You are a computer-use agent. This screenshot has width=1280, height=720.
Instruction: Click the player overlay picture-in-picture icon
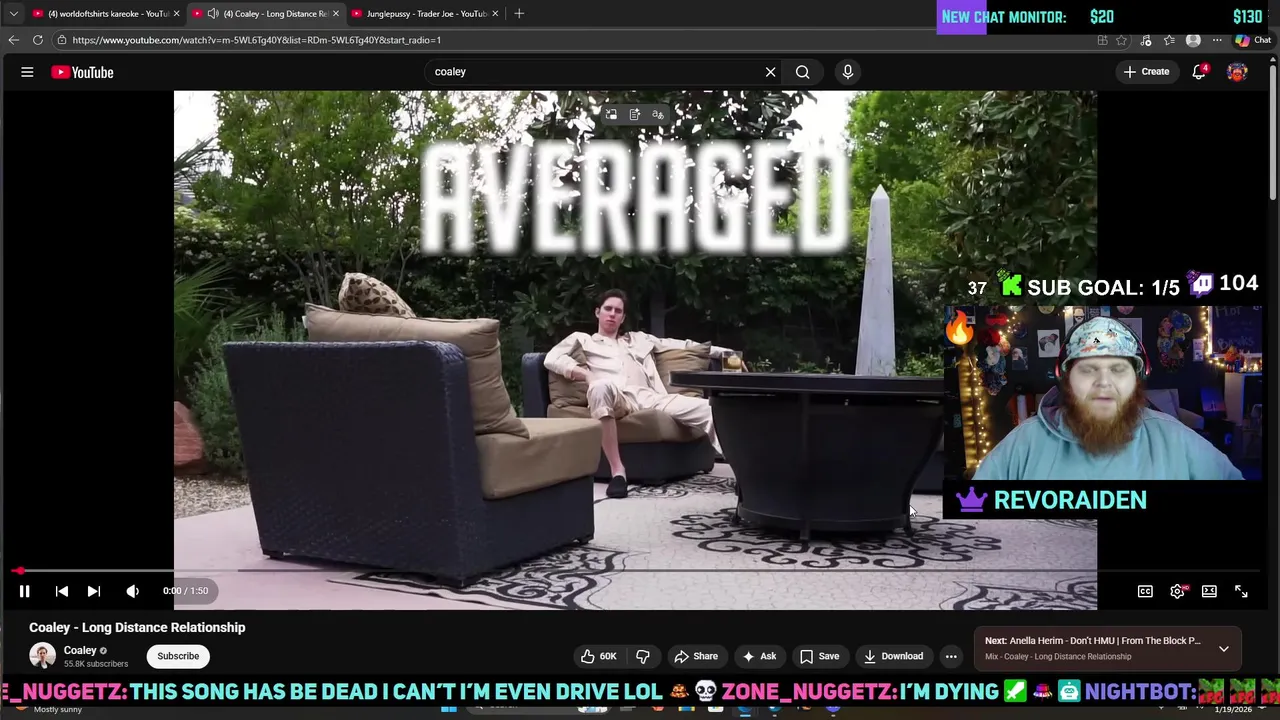tap(611, 115)
